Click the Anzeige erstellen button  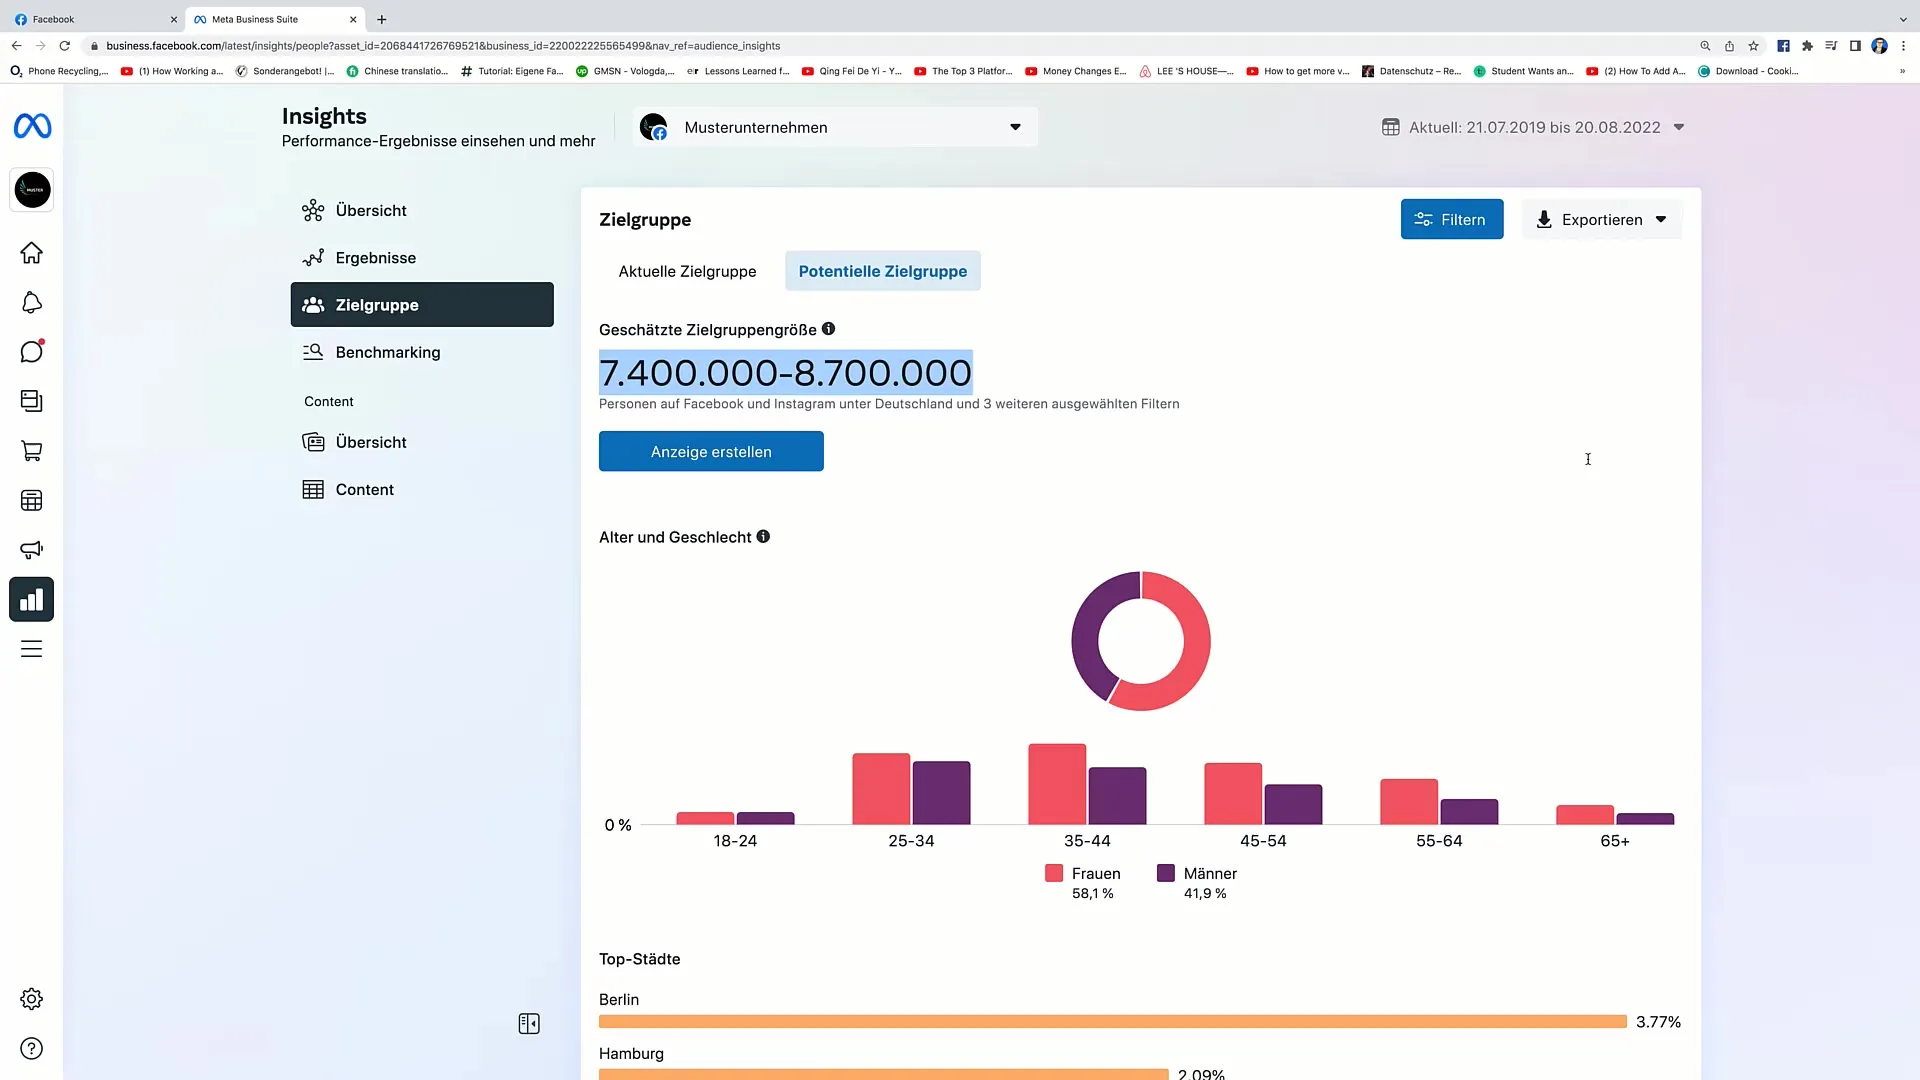point(711,451)
